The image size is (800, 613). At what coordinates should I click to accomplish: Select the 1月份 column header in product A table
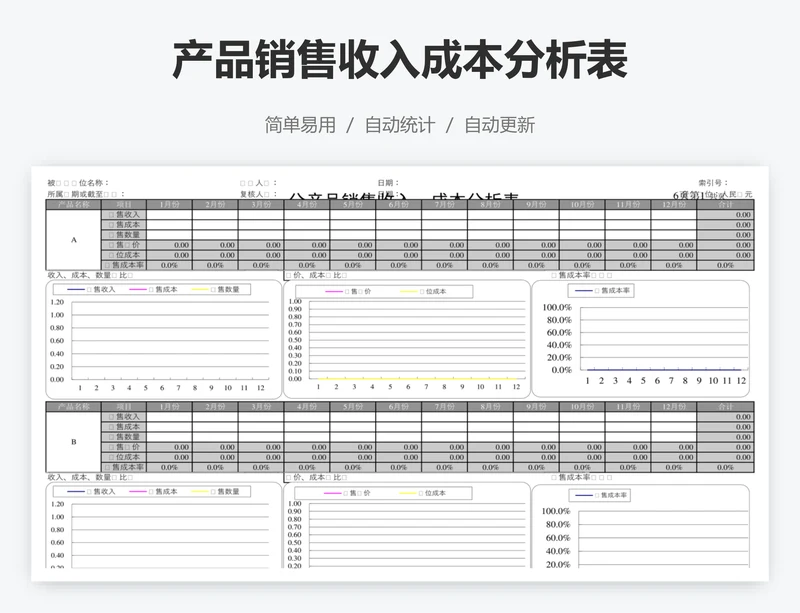[x=169, y=205]
